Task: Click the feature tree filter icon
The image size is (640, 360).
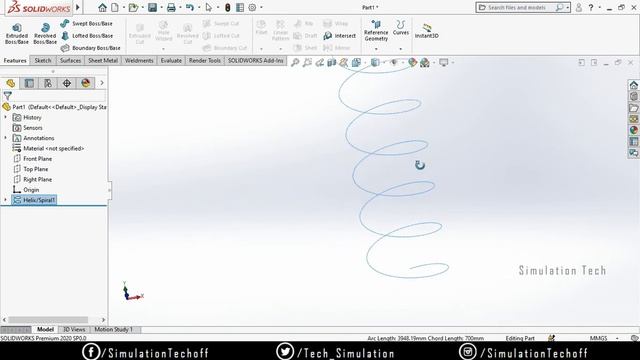Action: point(7,96)
